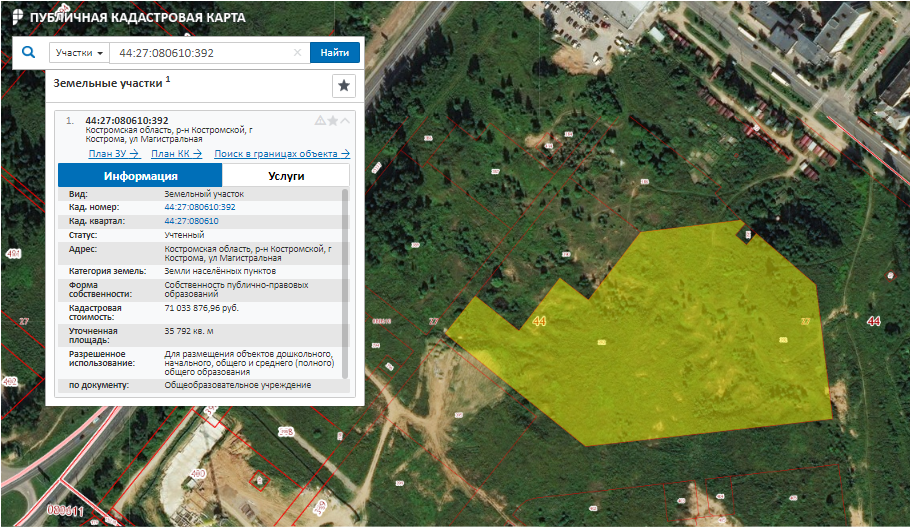The width and height of the screenshot is (911, 528).
Task: Open the Участки search type dropdown
Action: click(79, 53)
